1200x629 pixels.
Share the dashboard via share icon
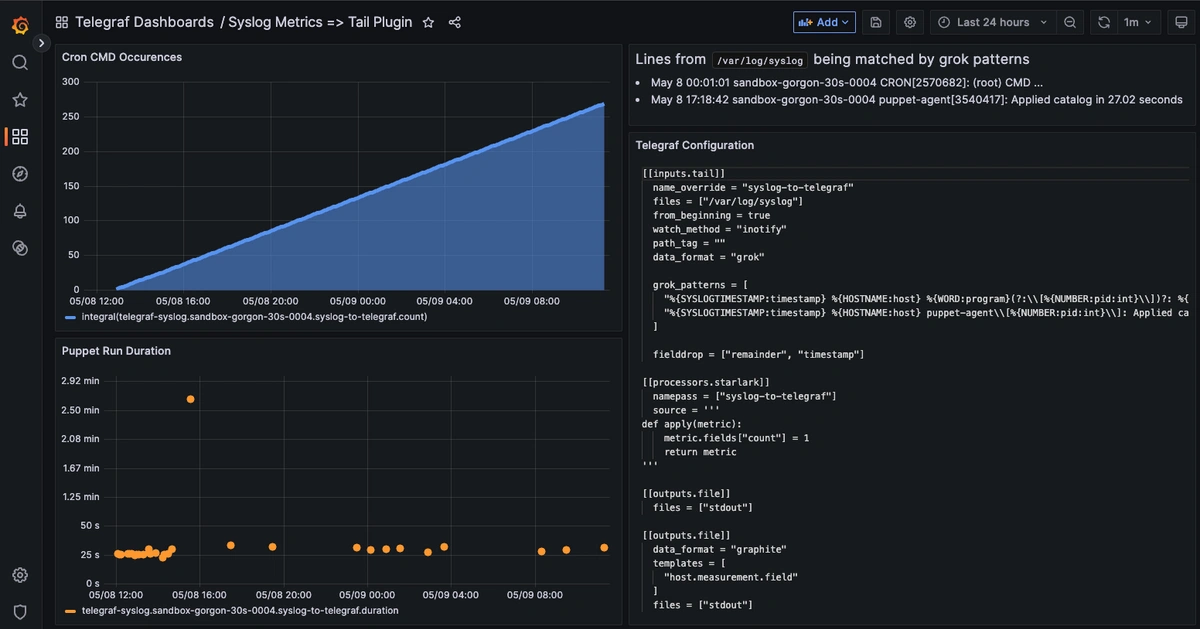tap(455, 22)
